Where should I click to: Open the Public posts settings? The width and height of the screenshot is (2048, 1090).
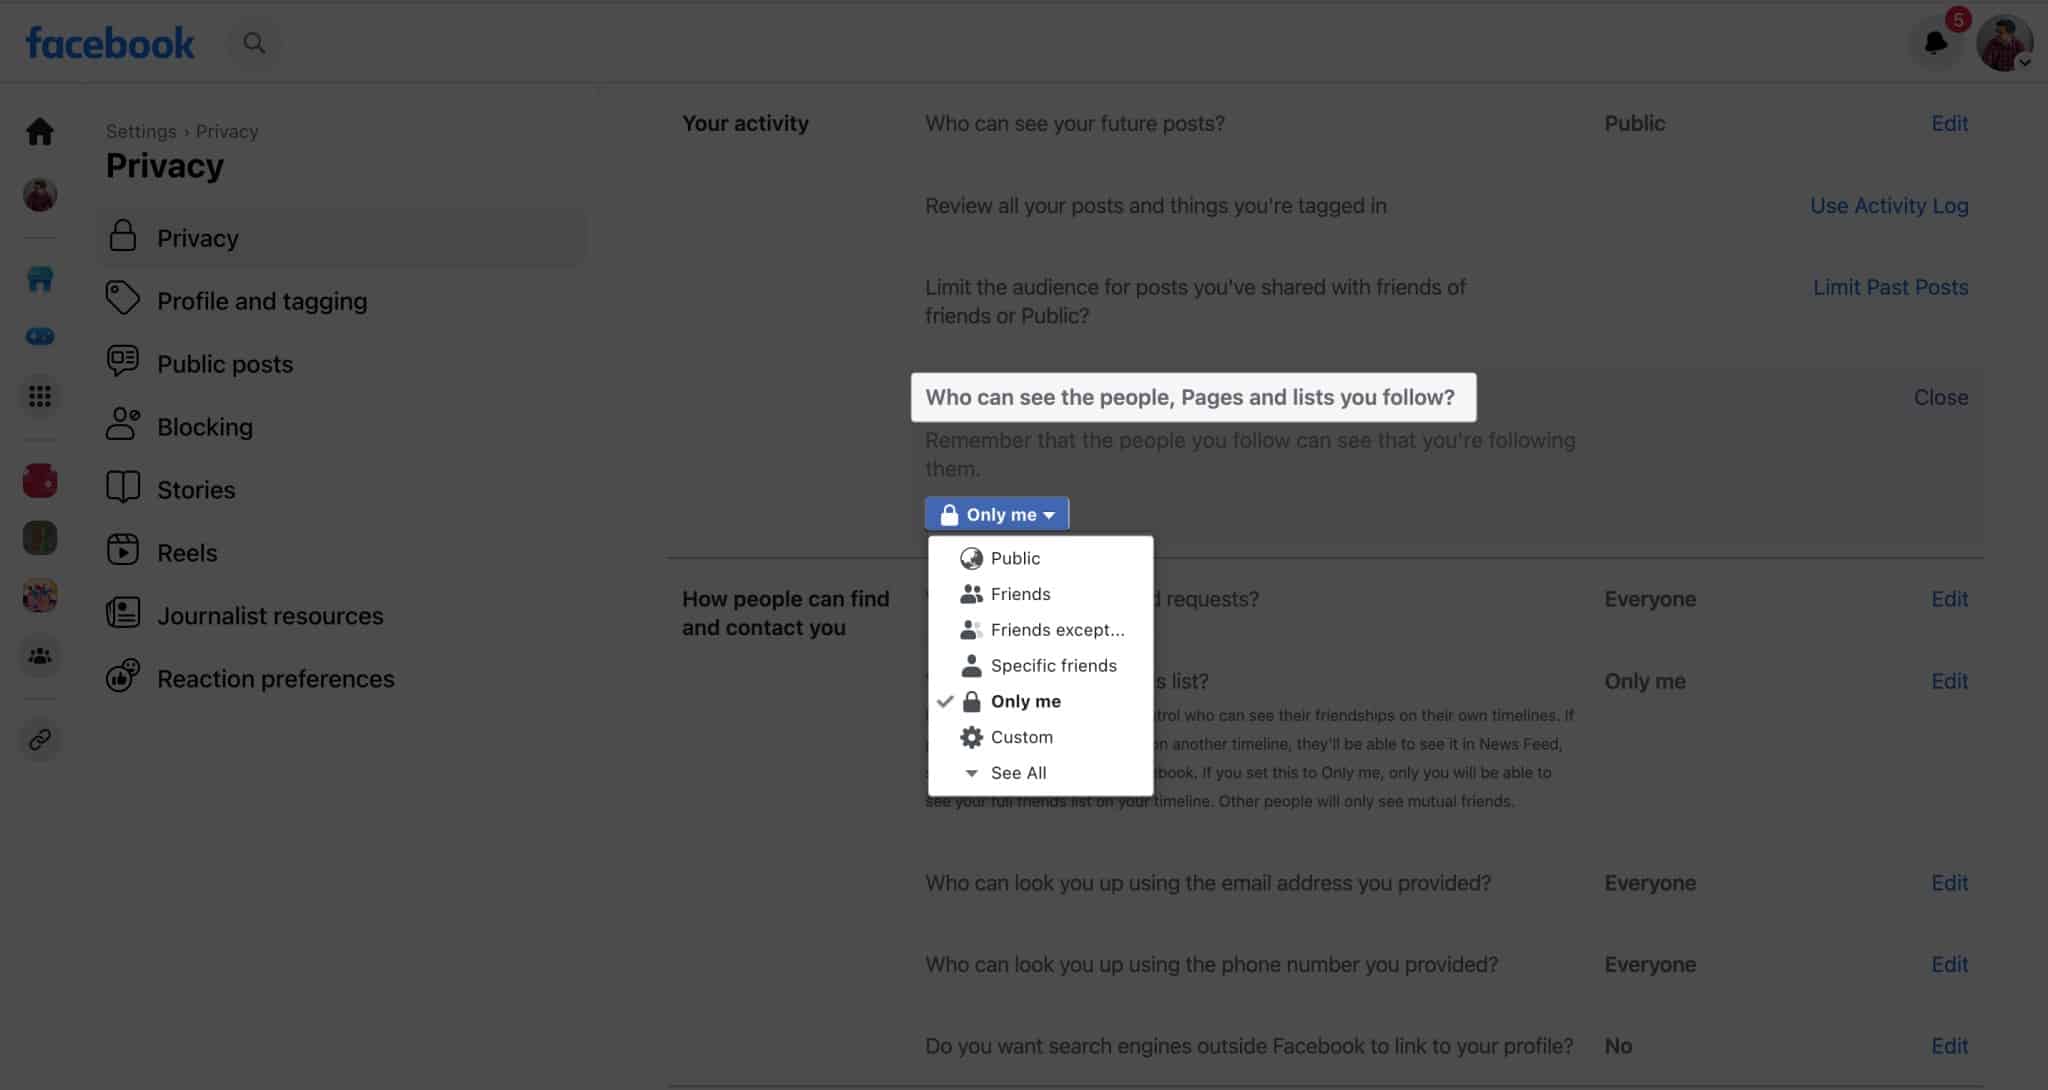[x=224, y=363]
